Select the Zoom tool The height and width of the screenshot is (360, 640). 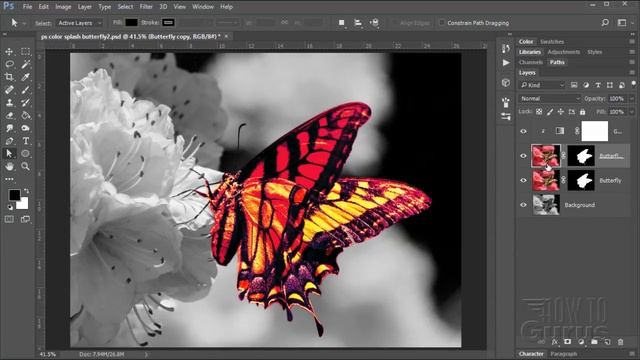[25, 166]
